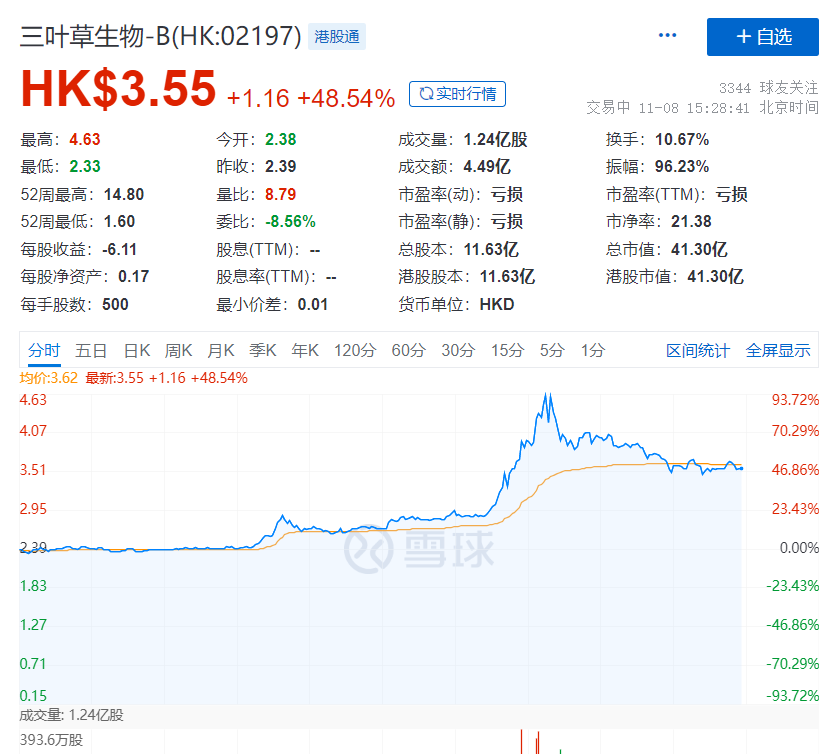The width and height of the screenshot is (840, 754).
Task: Click the HK$3.55 current price
Action: (x=118, y=89)
